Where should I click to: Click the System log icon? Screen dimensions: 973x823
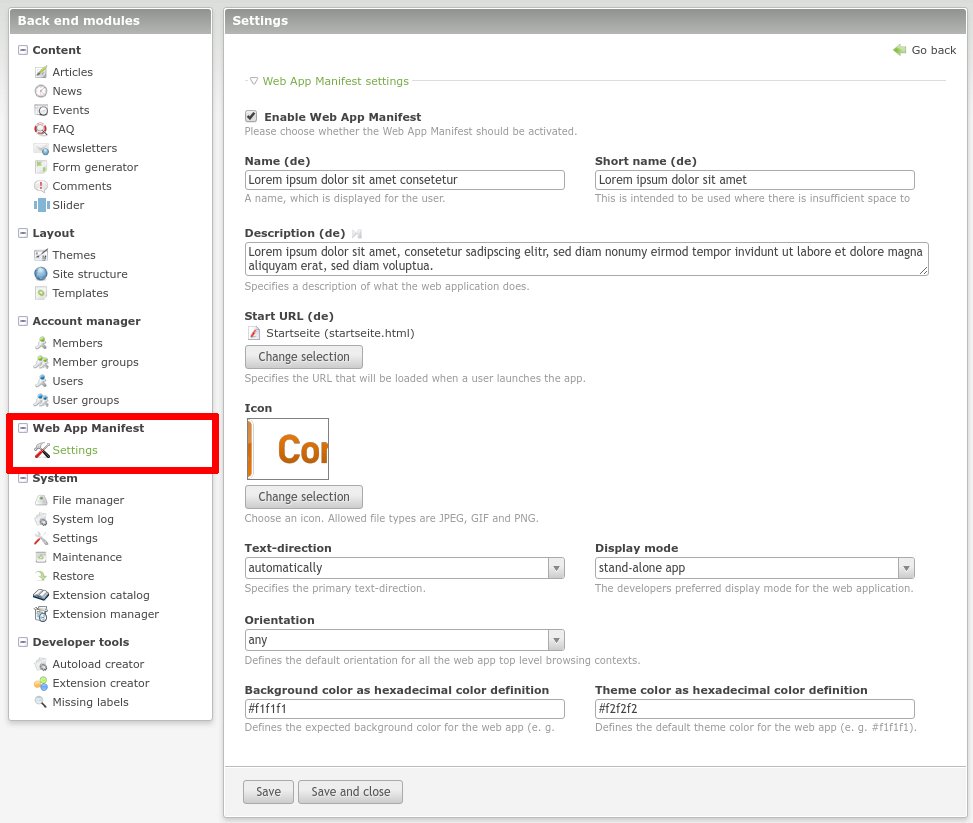pyautogui.click(x=41, y=519)
